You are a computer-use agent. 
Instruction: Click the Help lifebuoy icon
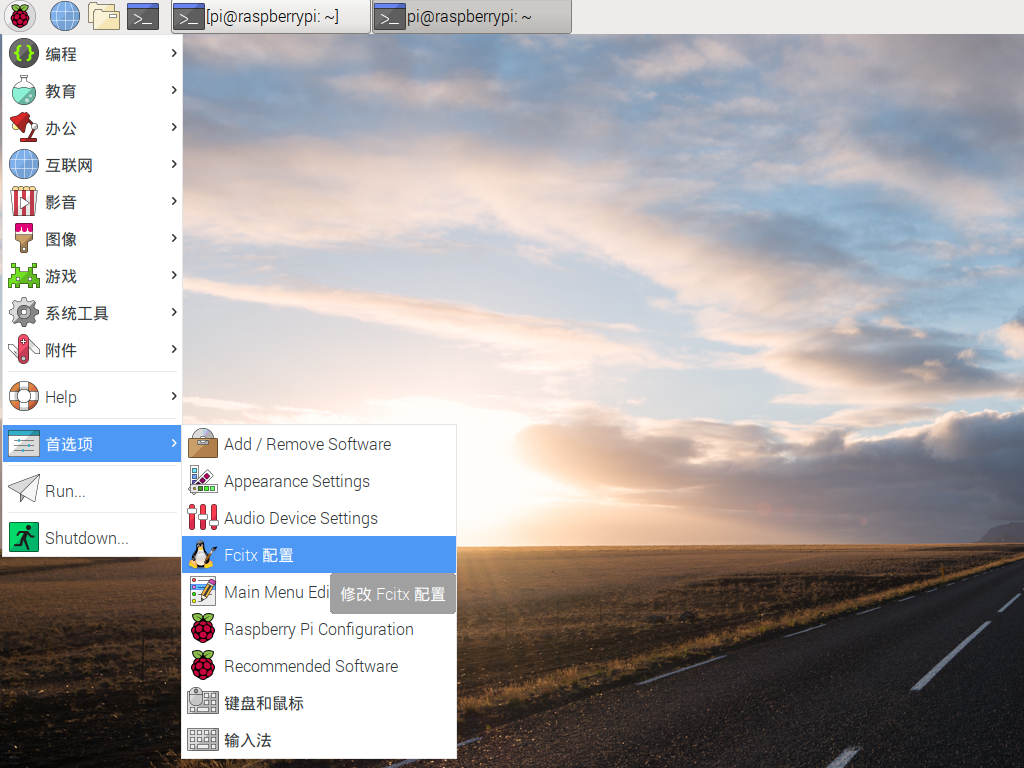(24, 396)
